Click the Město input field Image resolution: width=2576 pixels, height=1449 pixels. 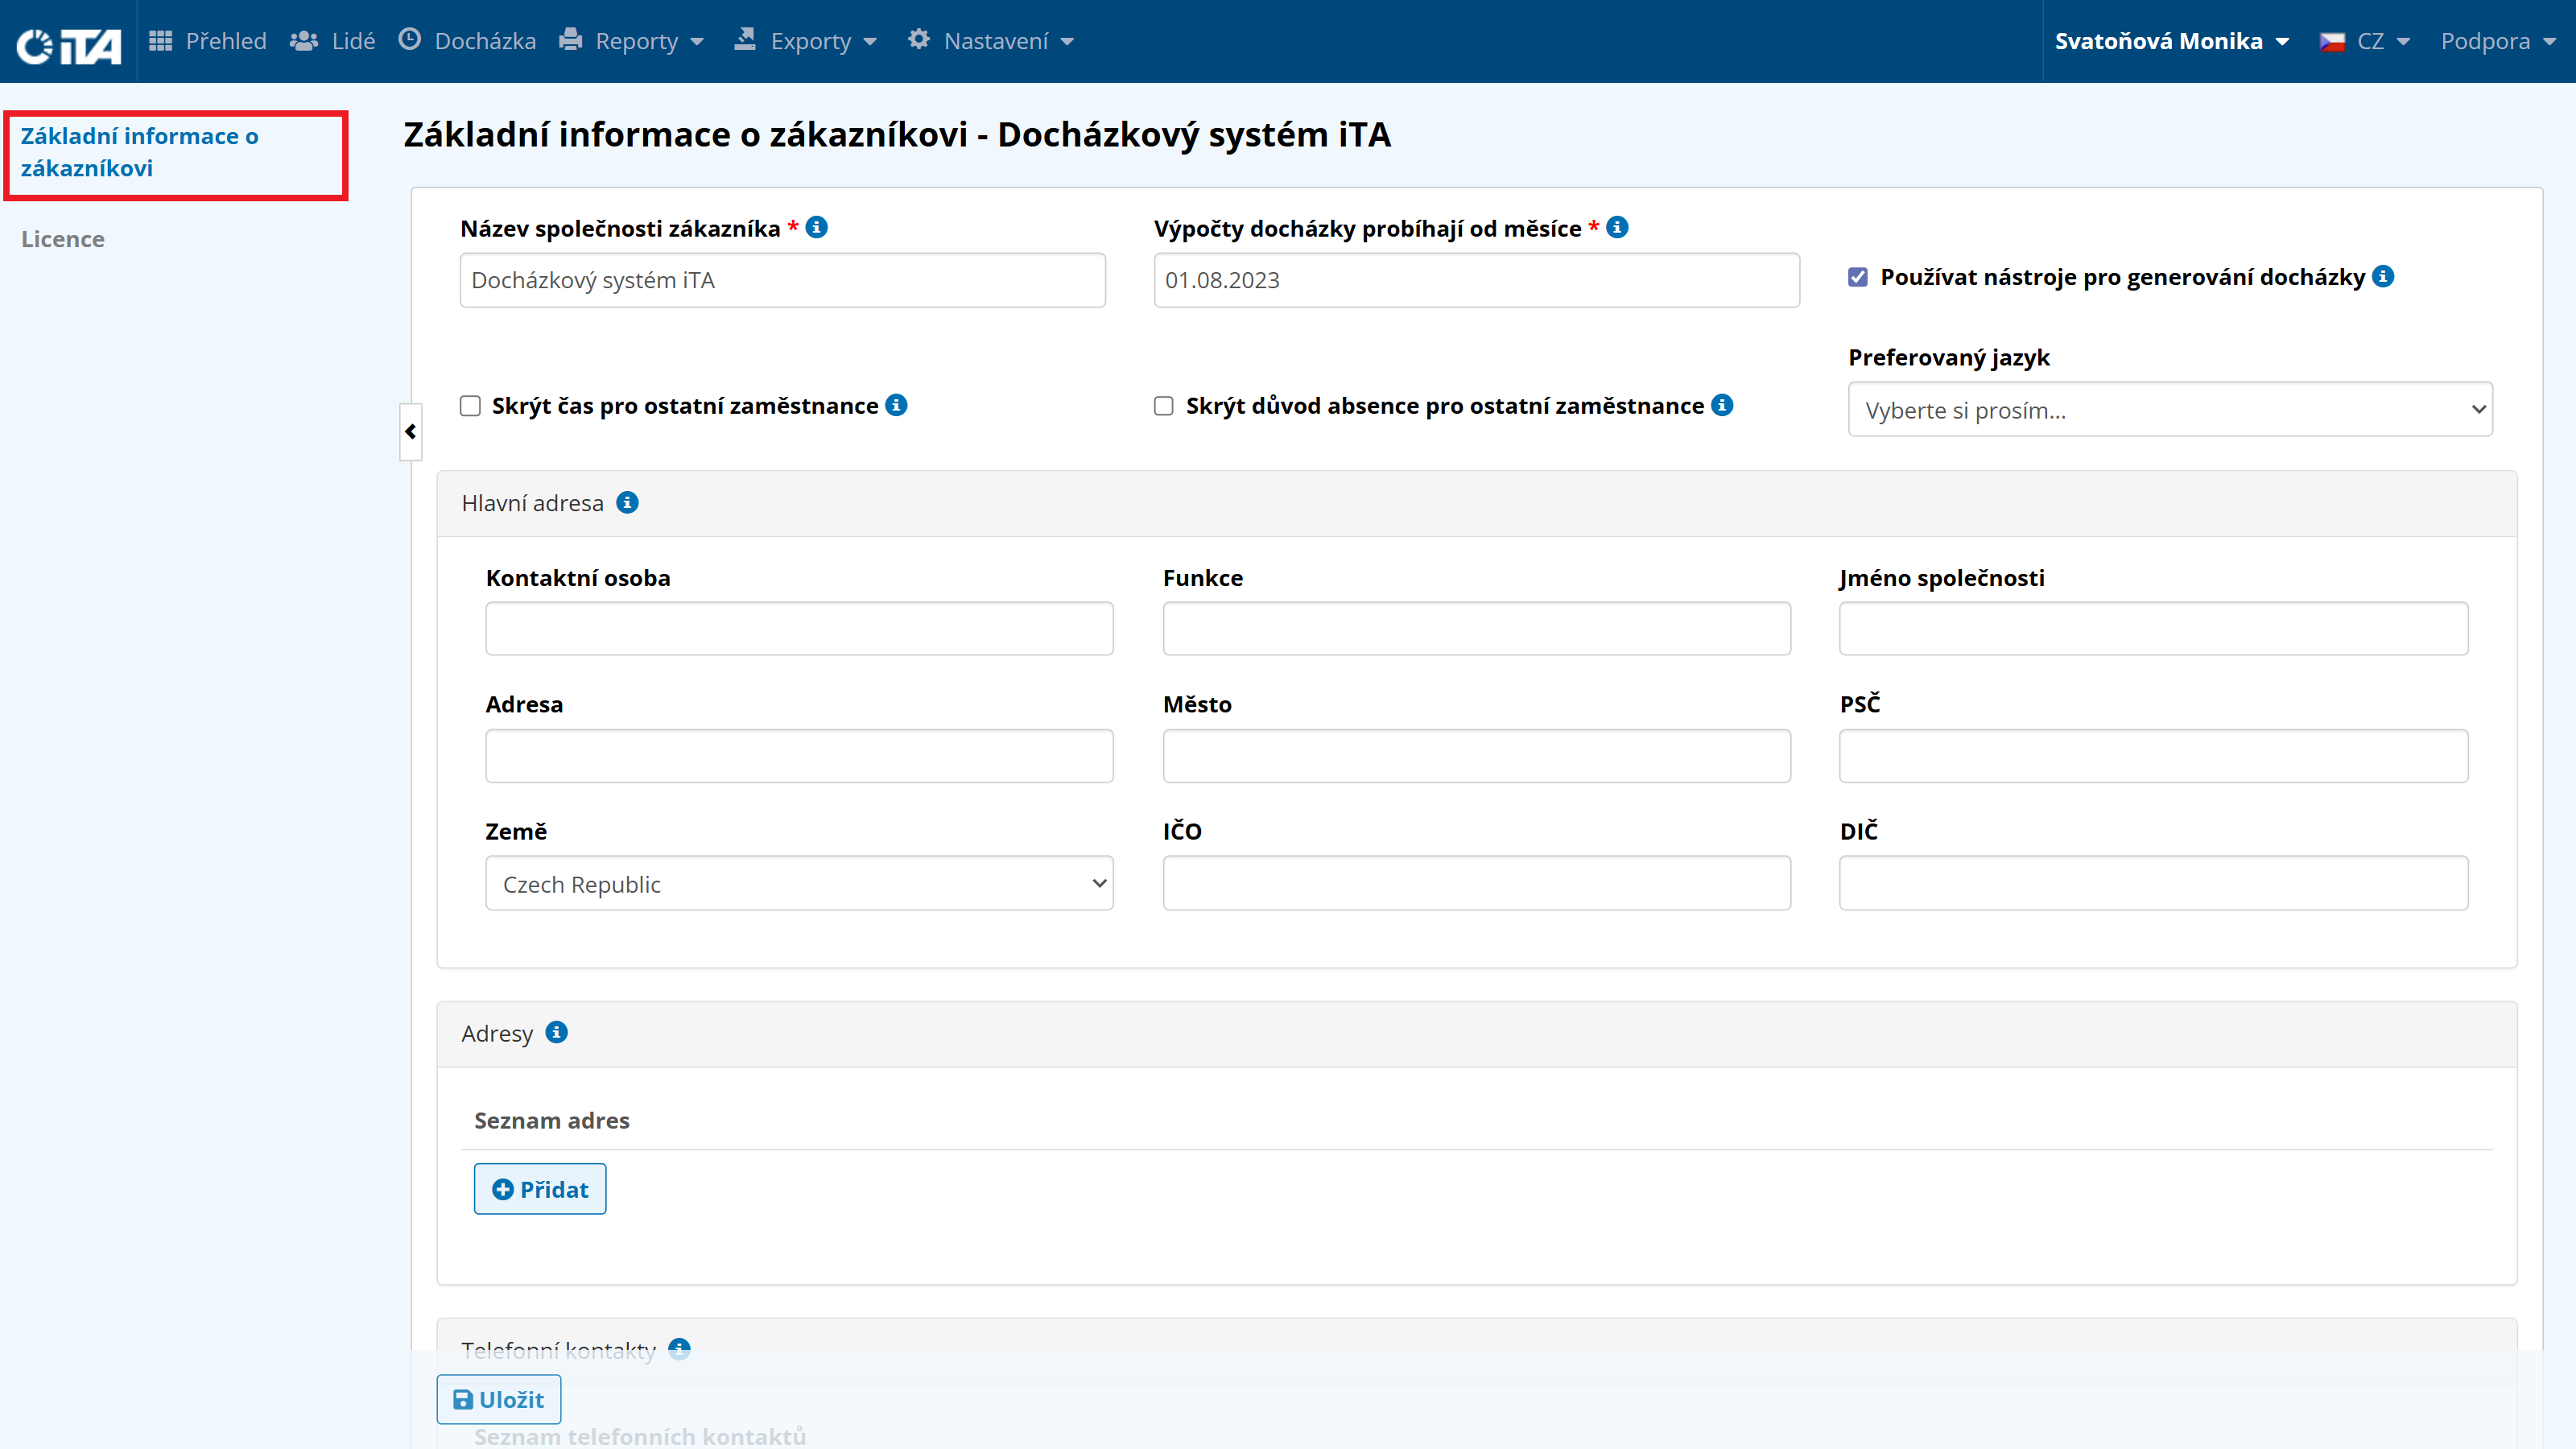1477,756
